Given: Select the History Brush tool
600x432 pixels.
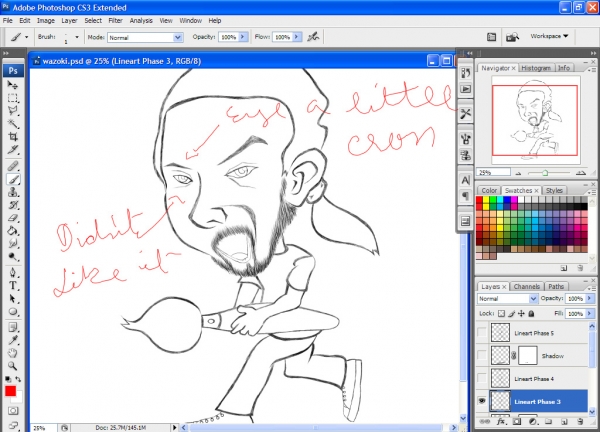Looking at the screenshot, I should (13, 205).
